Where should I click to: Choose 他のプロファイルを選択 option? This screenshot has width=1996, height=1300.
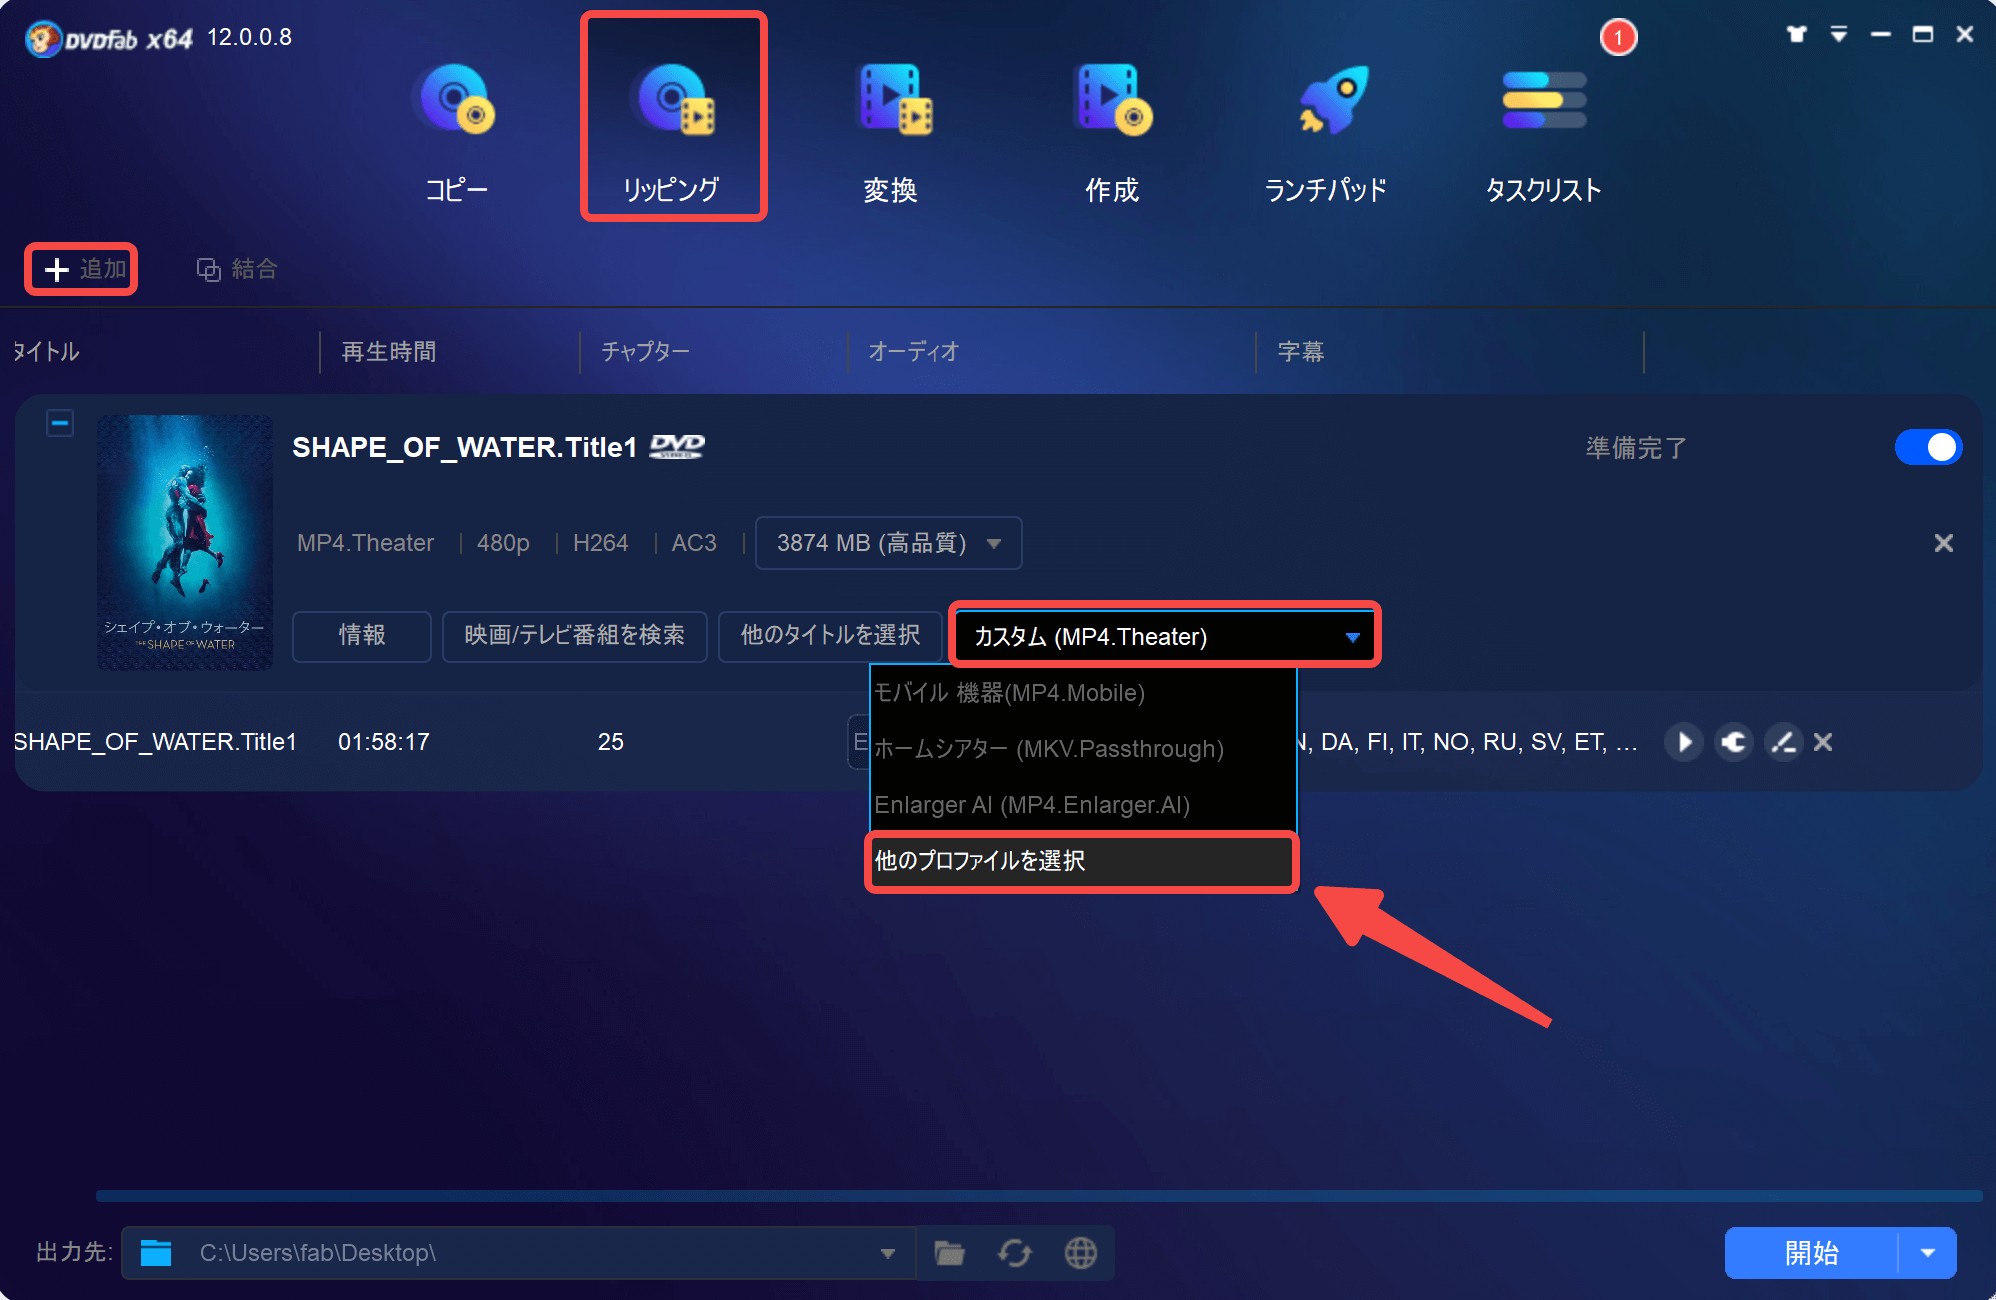pyautogui.click(x=1082, y=861)
